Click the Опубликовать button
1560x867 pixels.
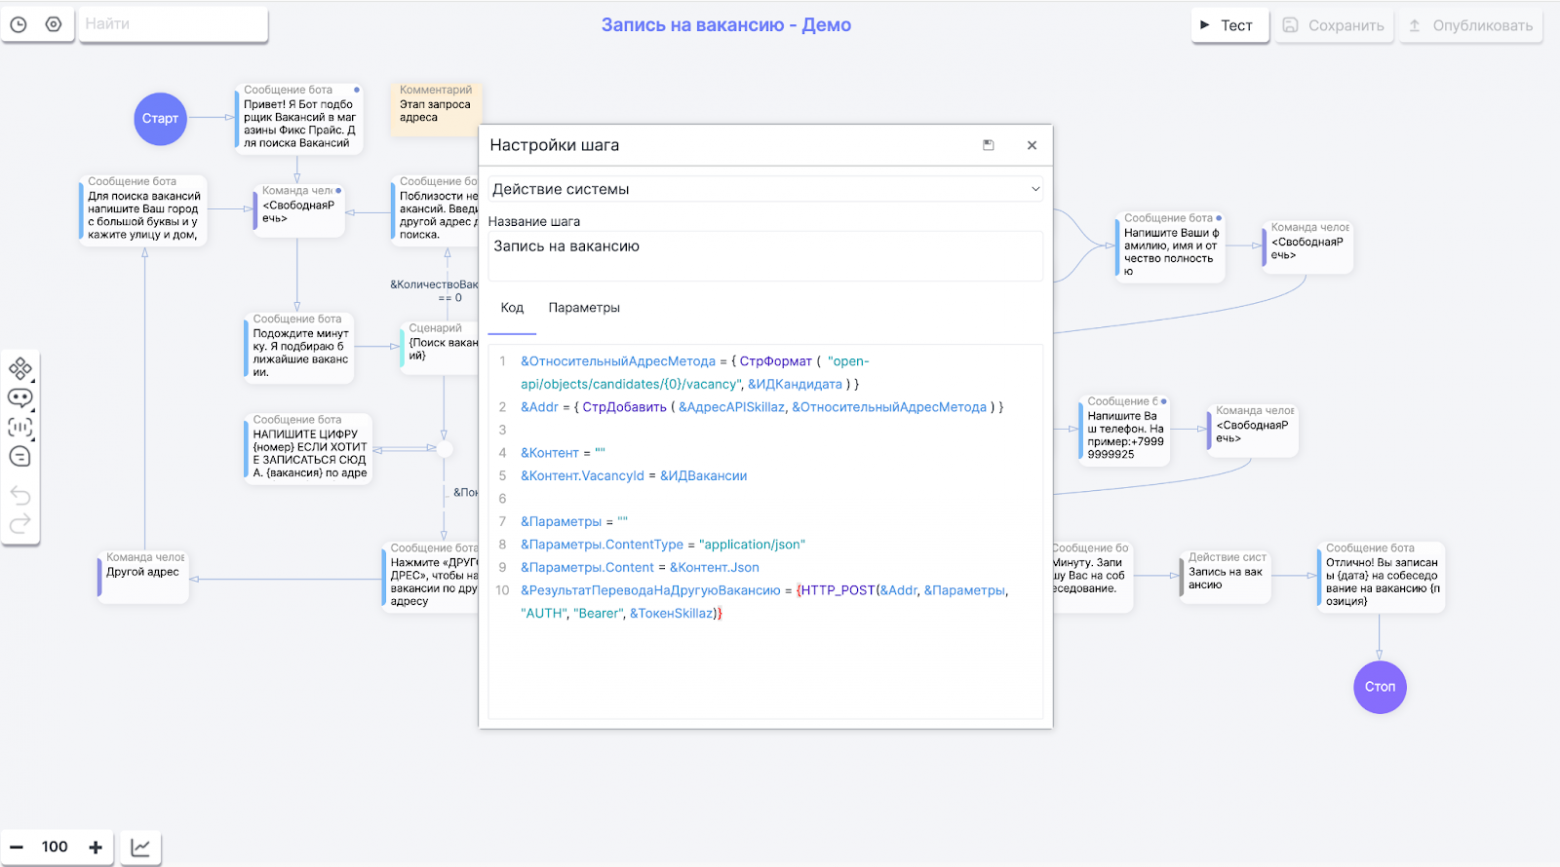pos(1470,26)
